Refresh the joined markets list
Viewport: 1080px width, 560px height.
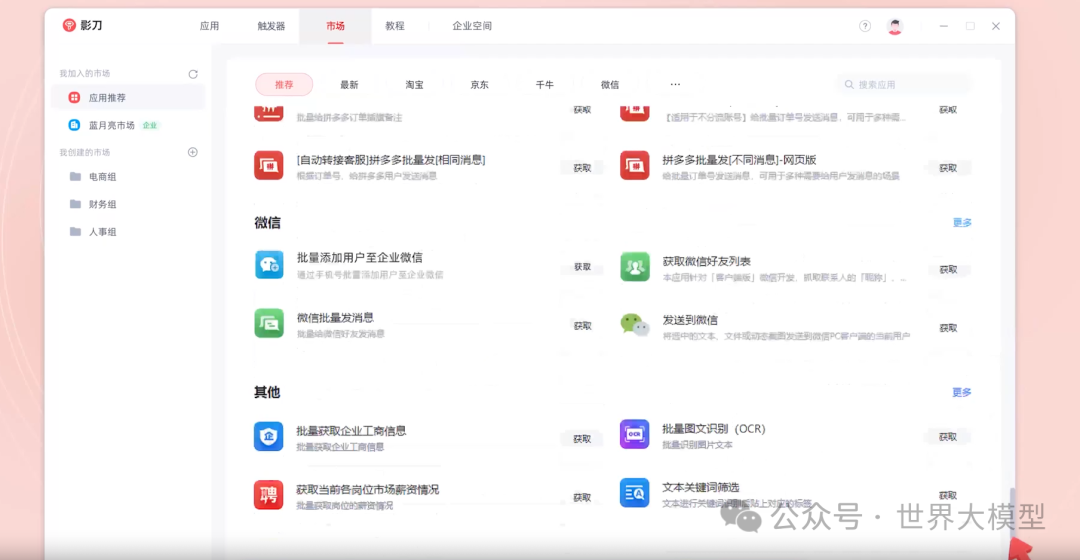193,74
